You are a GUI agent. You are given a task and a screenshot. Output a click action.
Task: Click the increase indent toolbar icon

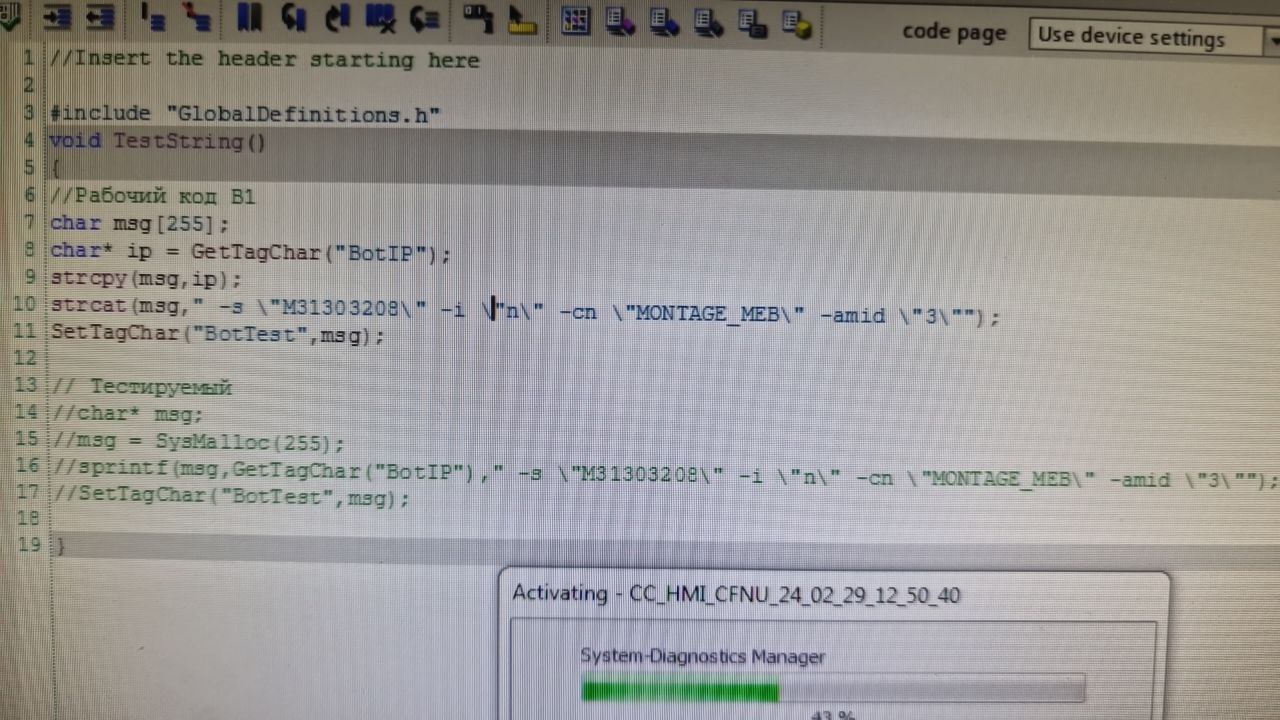[58, 18]
